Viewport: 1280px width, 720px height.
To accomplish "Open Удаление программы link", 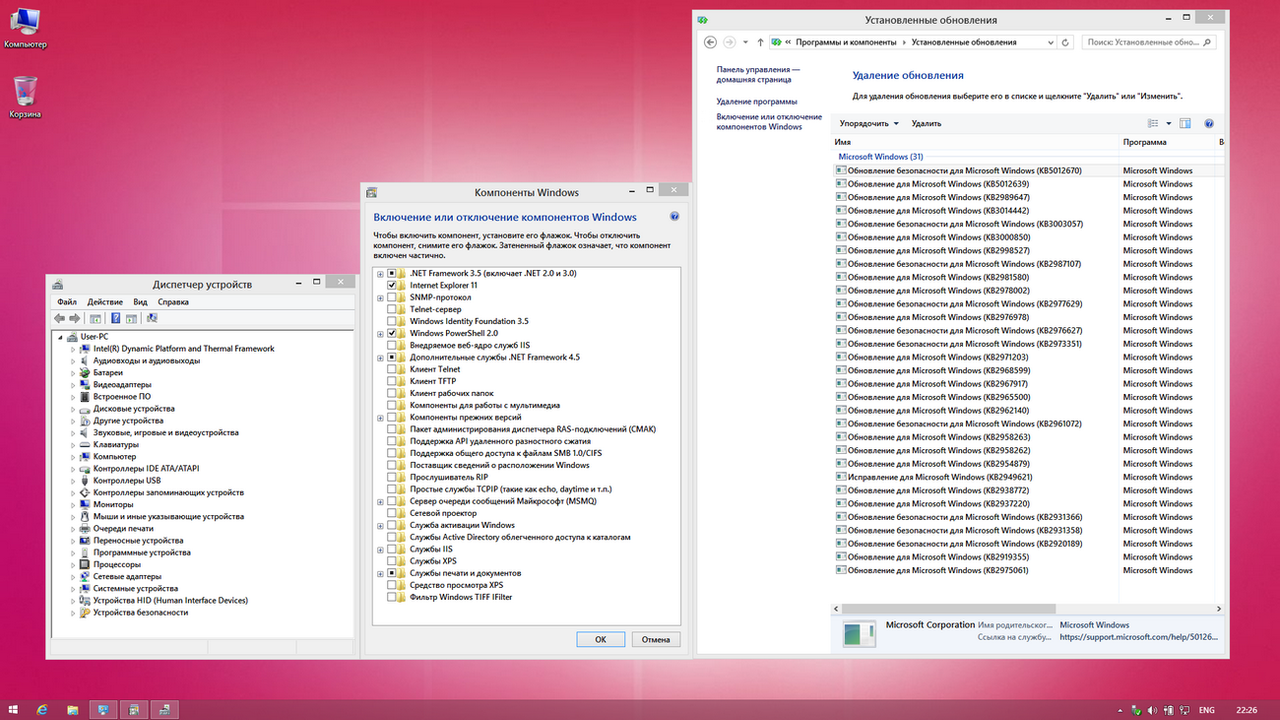I will pyautogui.click(x=757, y=101).
